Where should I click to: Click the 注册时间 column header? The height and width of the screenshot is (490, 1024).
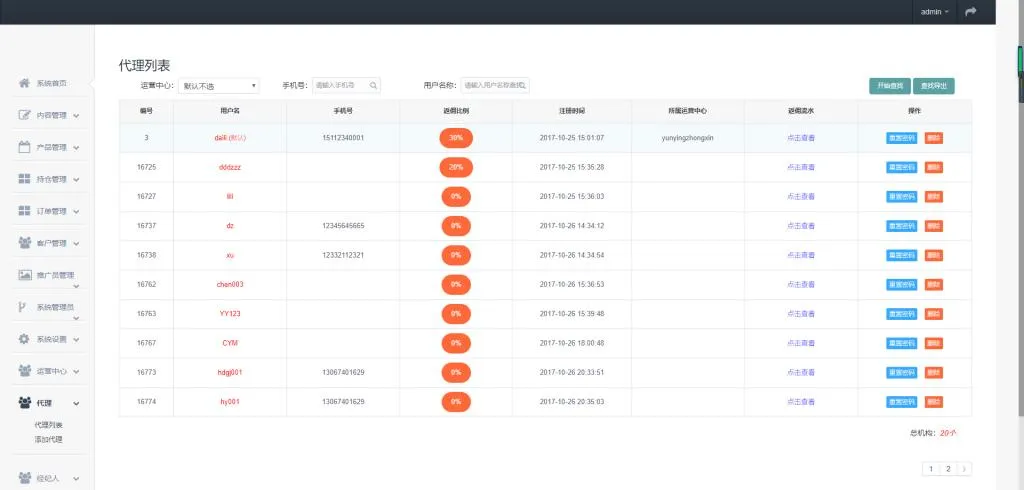click(x=571, y=111)
